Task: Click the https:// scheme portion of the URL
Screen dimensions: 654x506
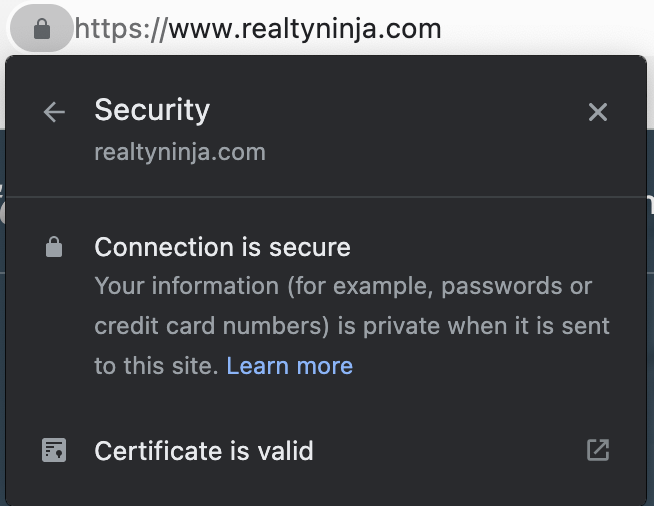Action: [x=121, y=29]
